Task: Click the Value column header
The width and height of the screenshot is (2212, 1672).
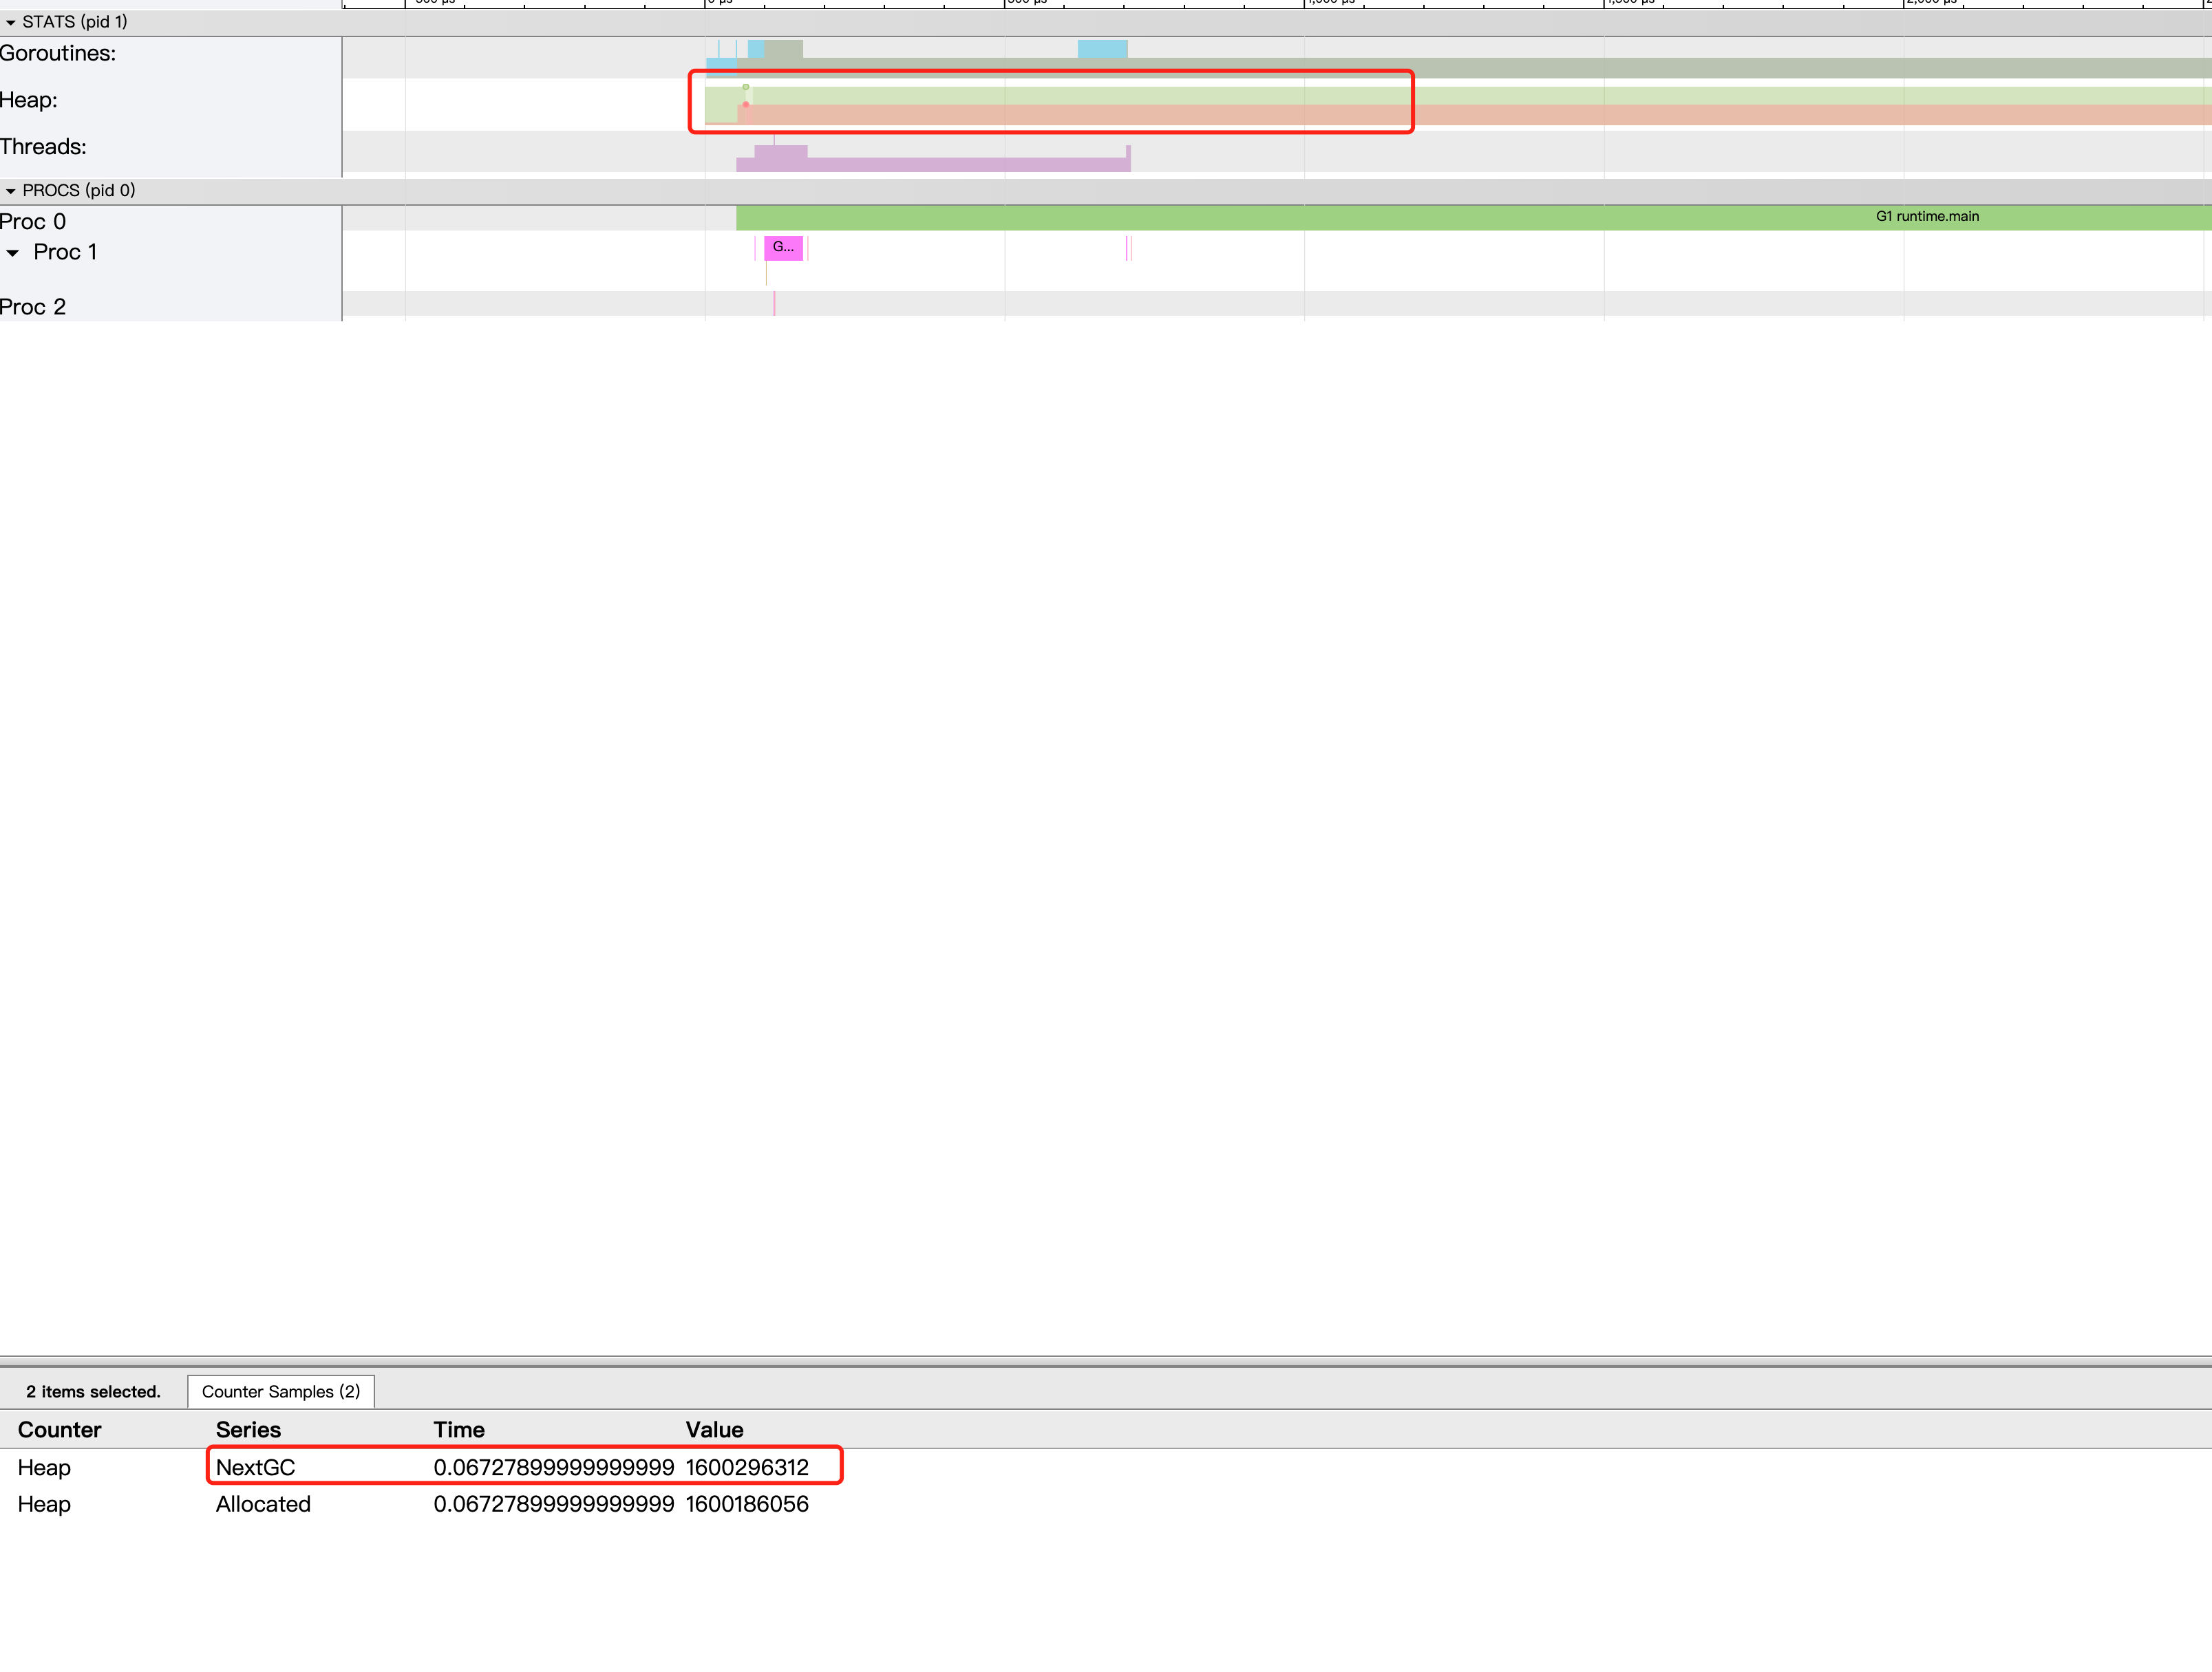Action: point(714,1429)
